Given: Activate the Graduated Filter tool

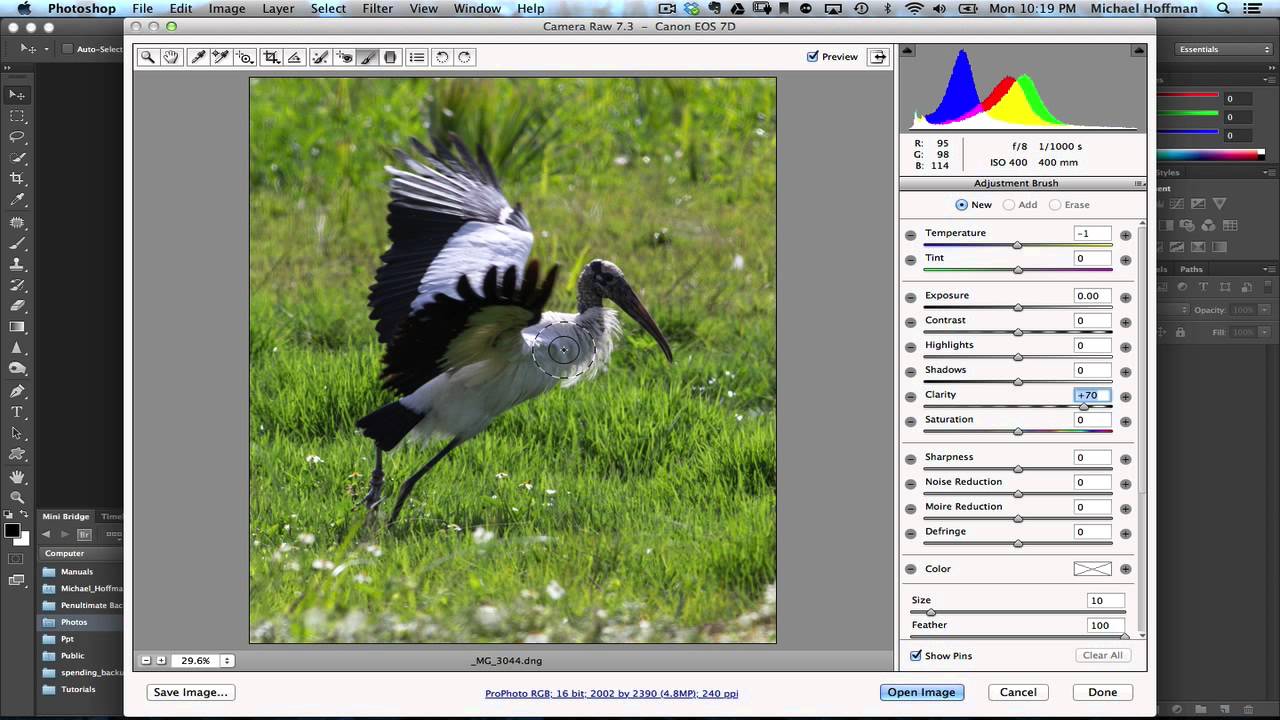Looking at the screenshot, I should (x=391, y=57).
